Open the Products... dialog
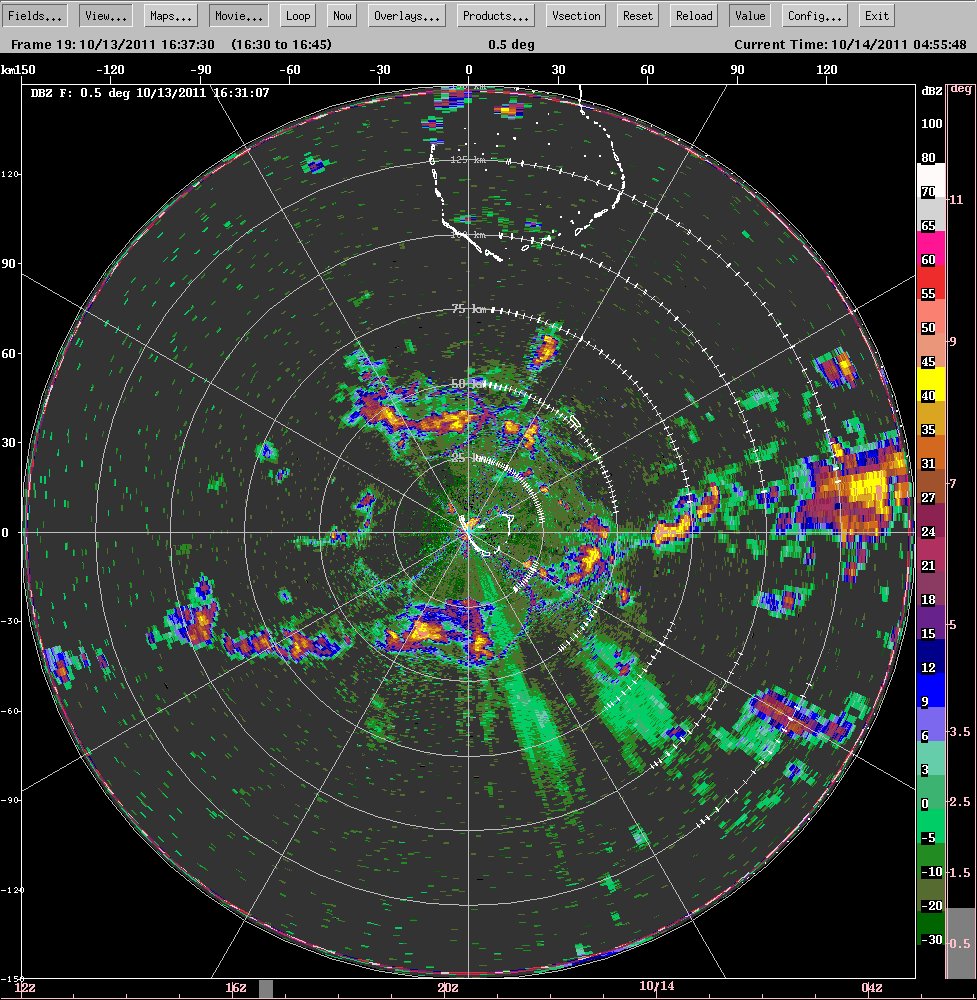This screenshot has width=977, height=1000. (x=496, y=16)
